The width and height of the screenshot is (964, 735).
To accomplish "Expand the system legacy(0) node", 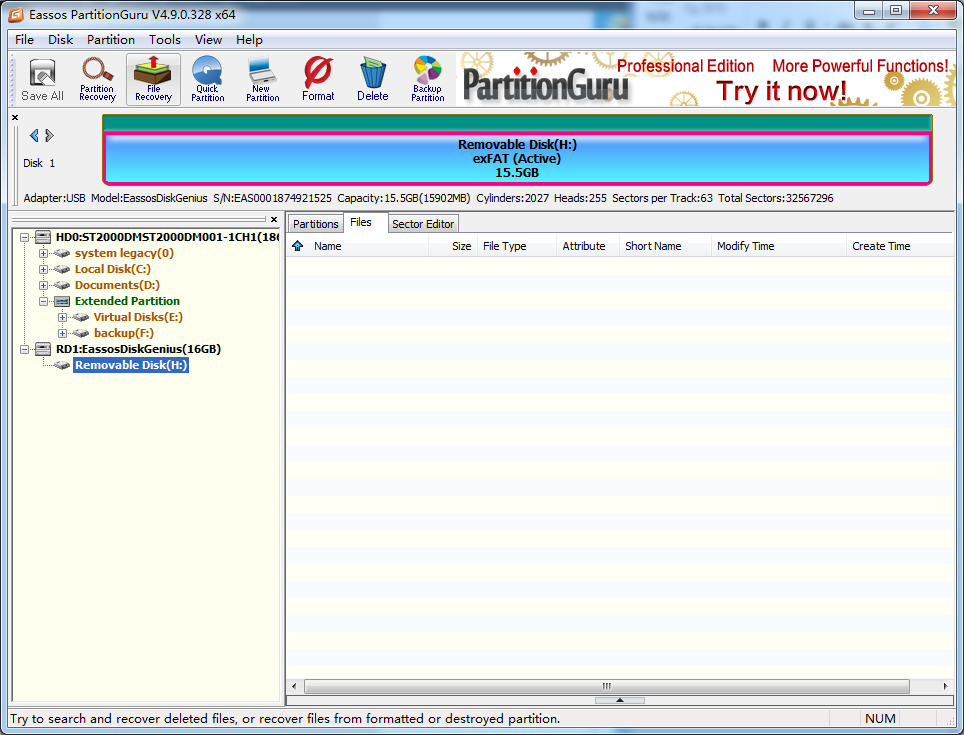I will pyautogui.click(x=43, y=253).
